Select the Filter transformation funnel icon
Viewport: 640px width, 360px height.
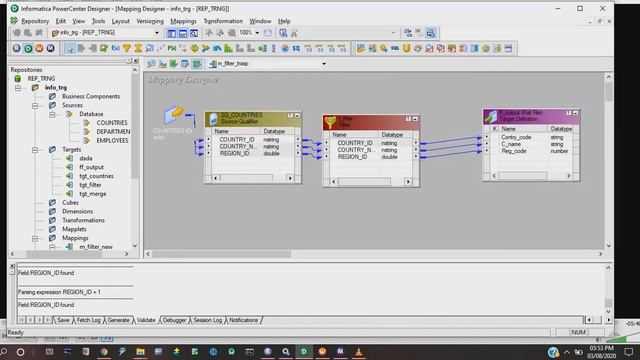point(127,48)
